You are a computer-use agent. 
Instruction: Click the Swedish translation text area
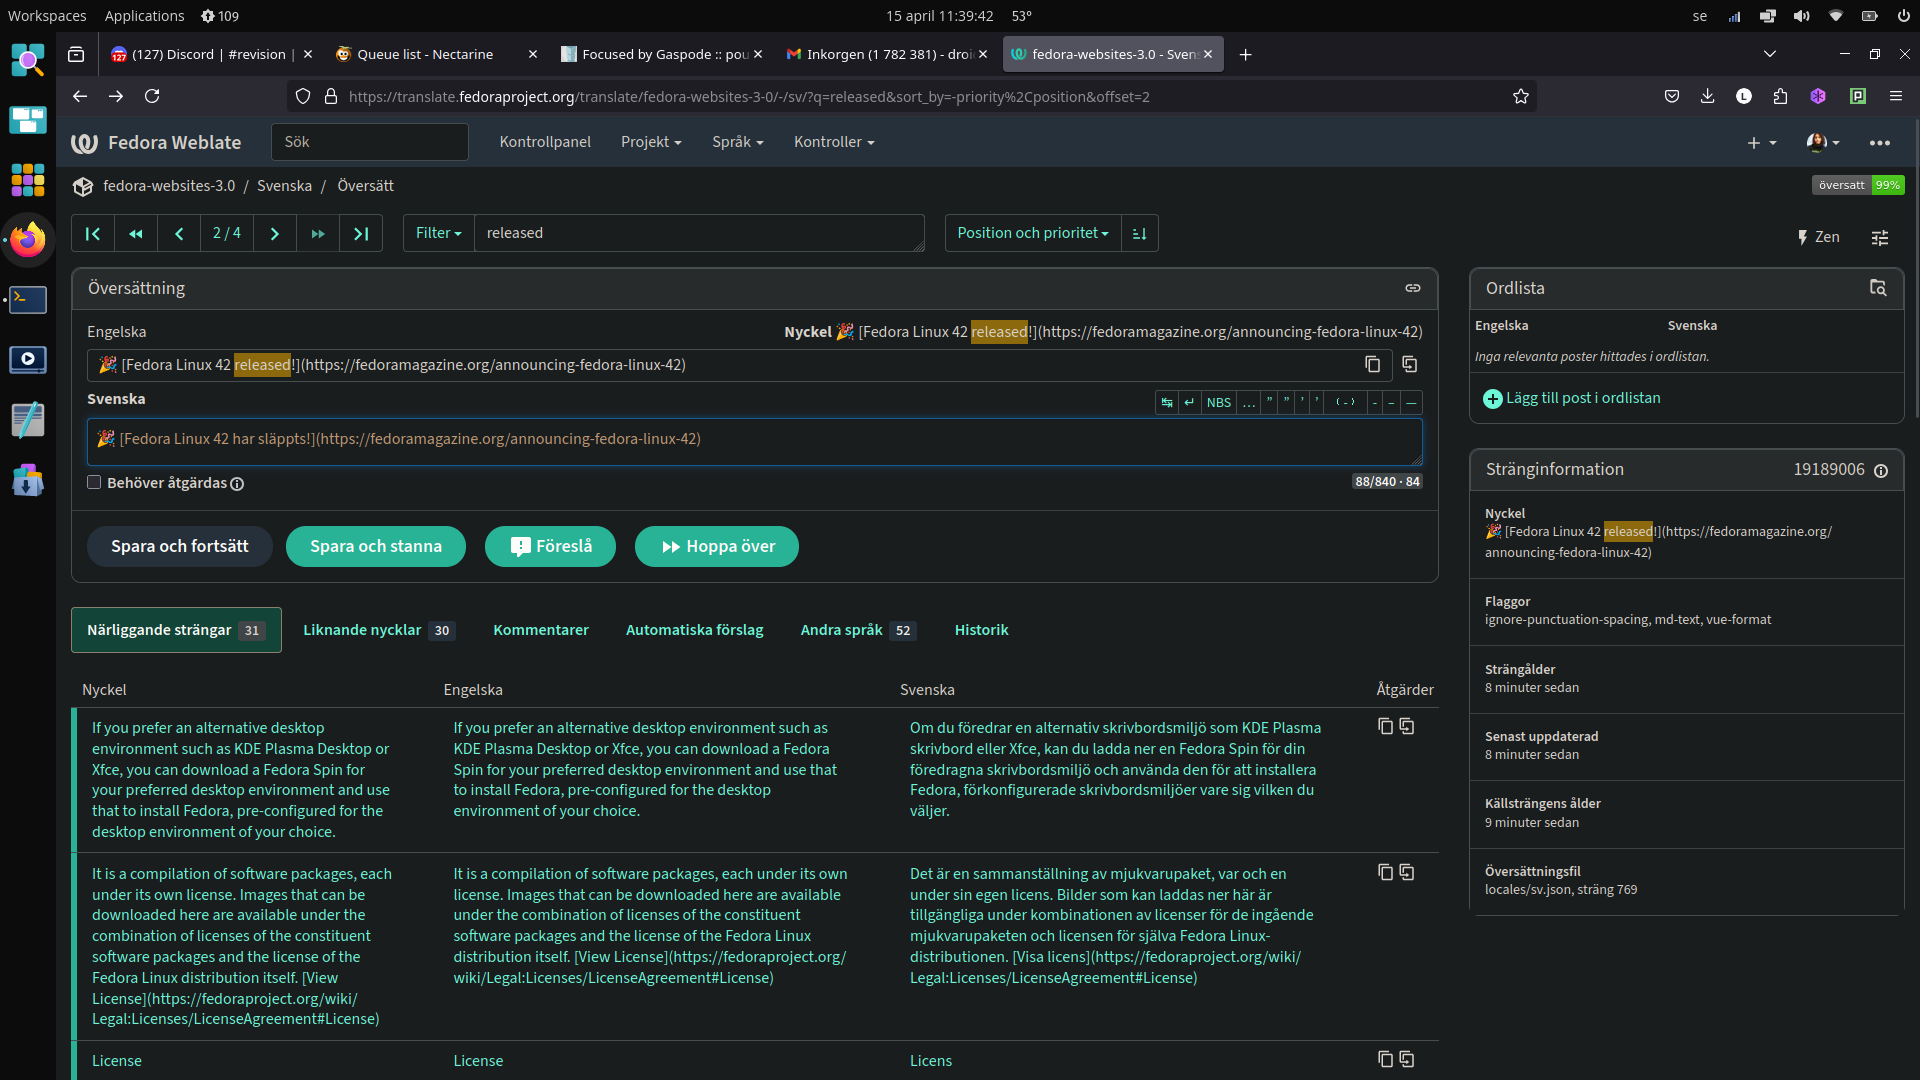[755, 442]
